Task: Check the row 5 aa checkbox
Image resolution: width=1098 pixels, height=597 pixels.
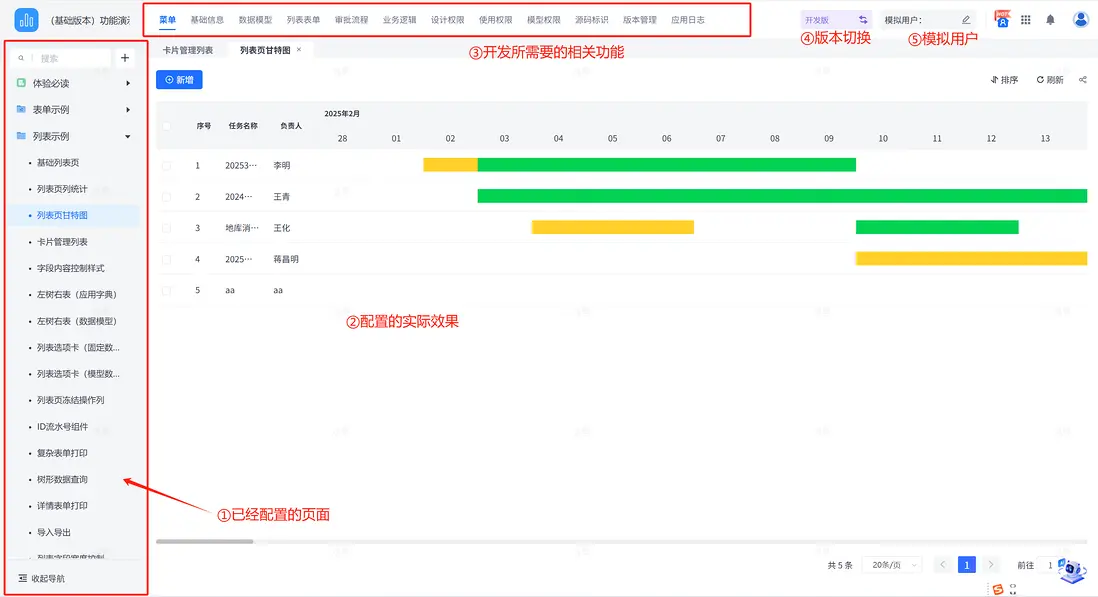Action: [166, 290]
